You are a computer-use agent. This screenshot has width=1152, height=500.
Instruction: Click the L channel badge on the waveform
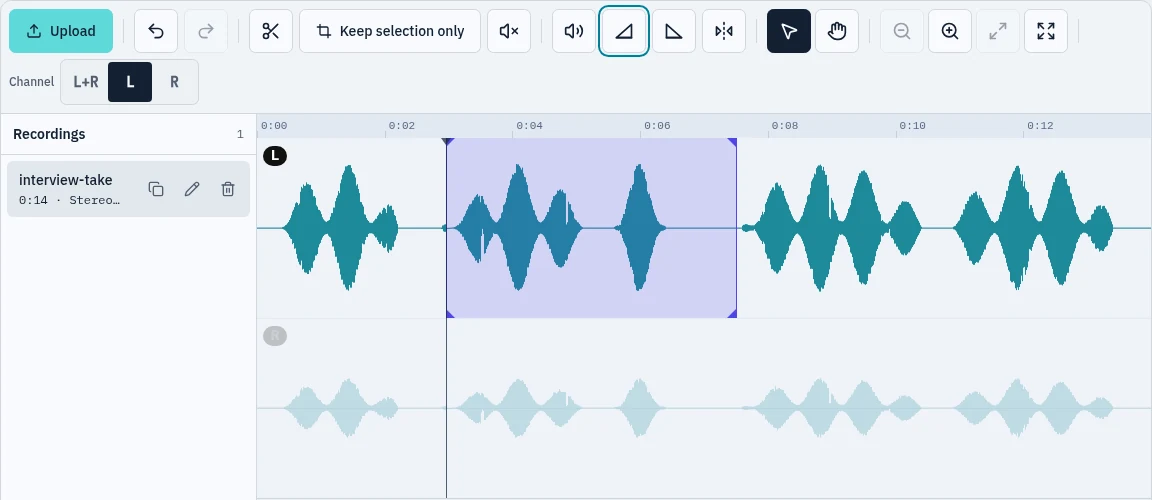pyautogui.click(x=275, y=156)
